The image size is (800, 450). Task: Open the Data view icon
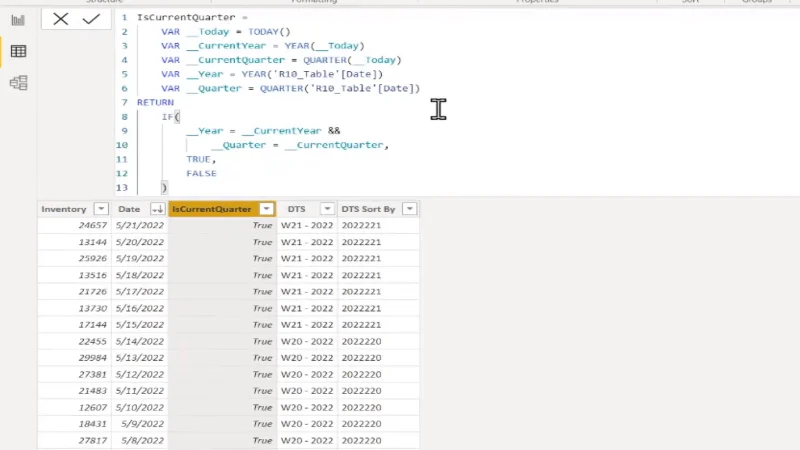(x=18, y=51)
